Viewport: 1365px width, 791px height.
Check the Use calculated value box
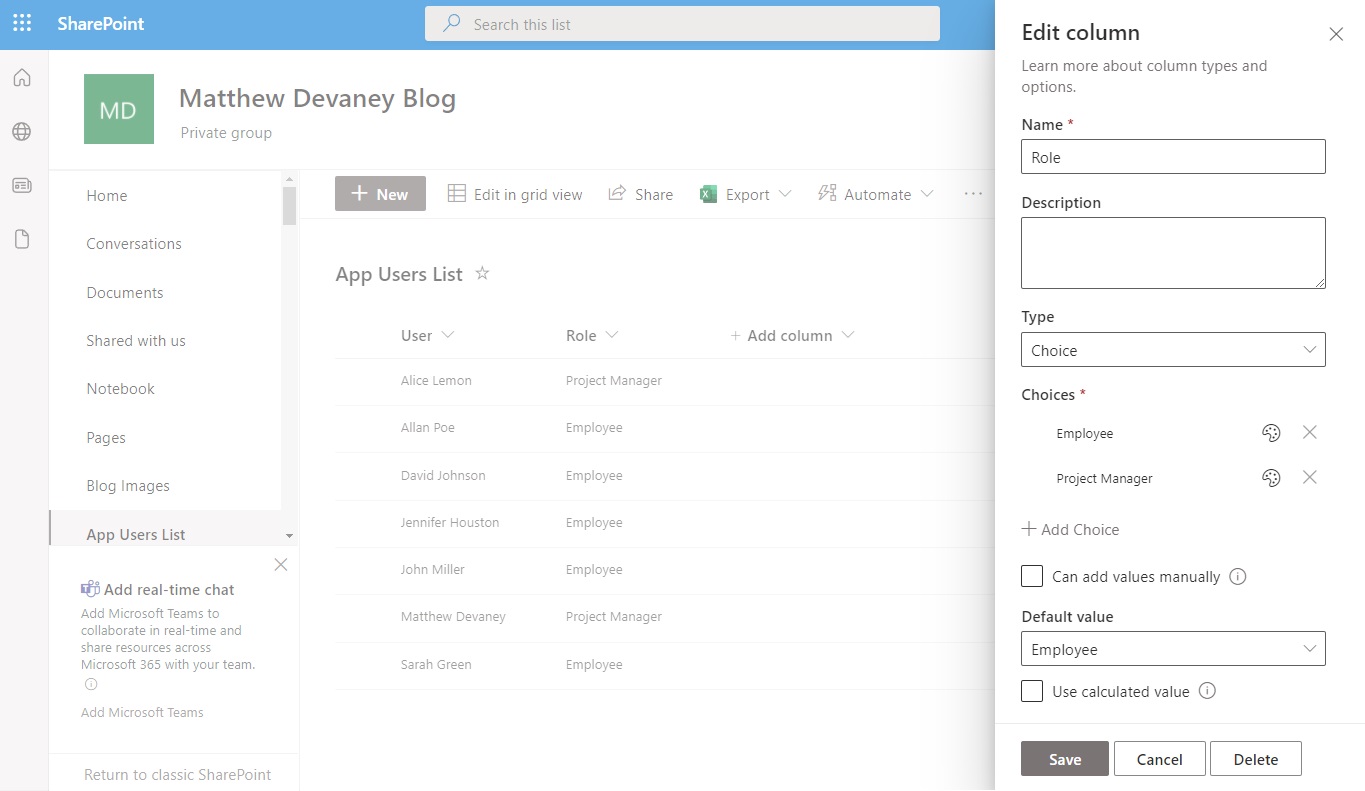[1032, 691]
